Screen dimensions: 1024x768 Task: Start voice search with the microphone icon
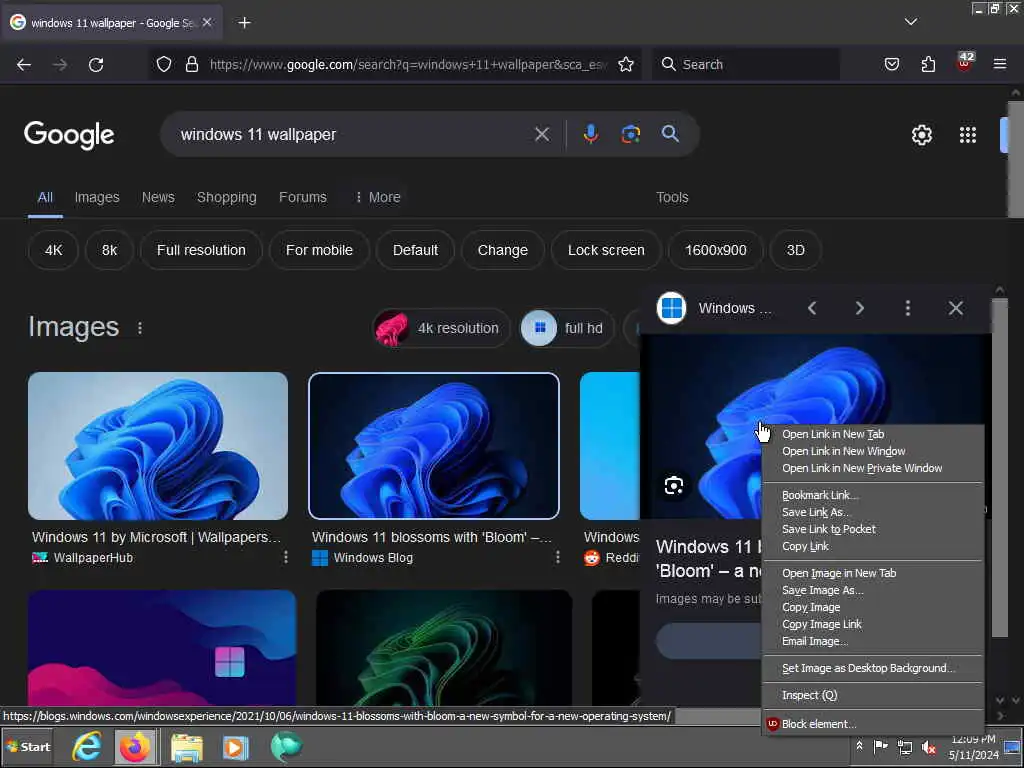tap(590, 134)
